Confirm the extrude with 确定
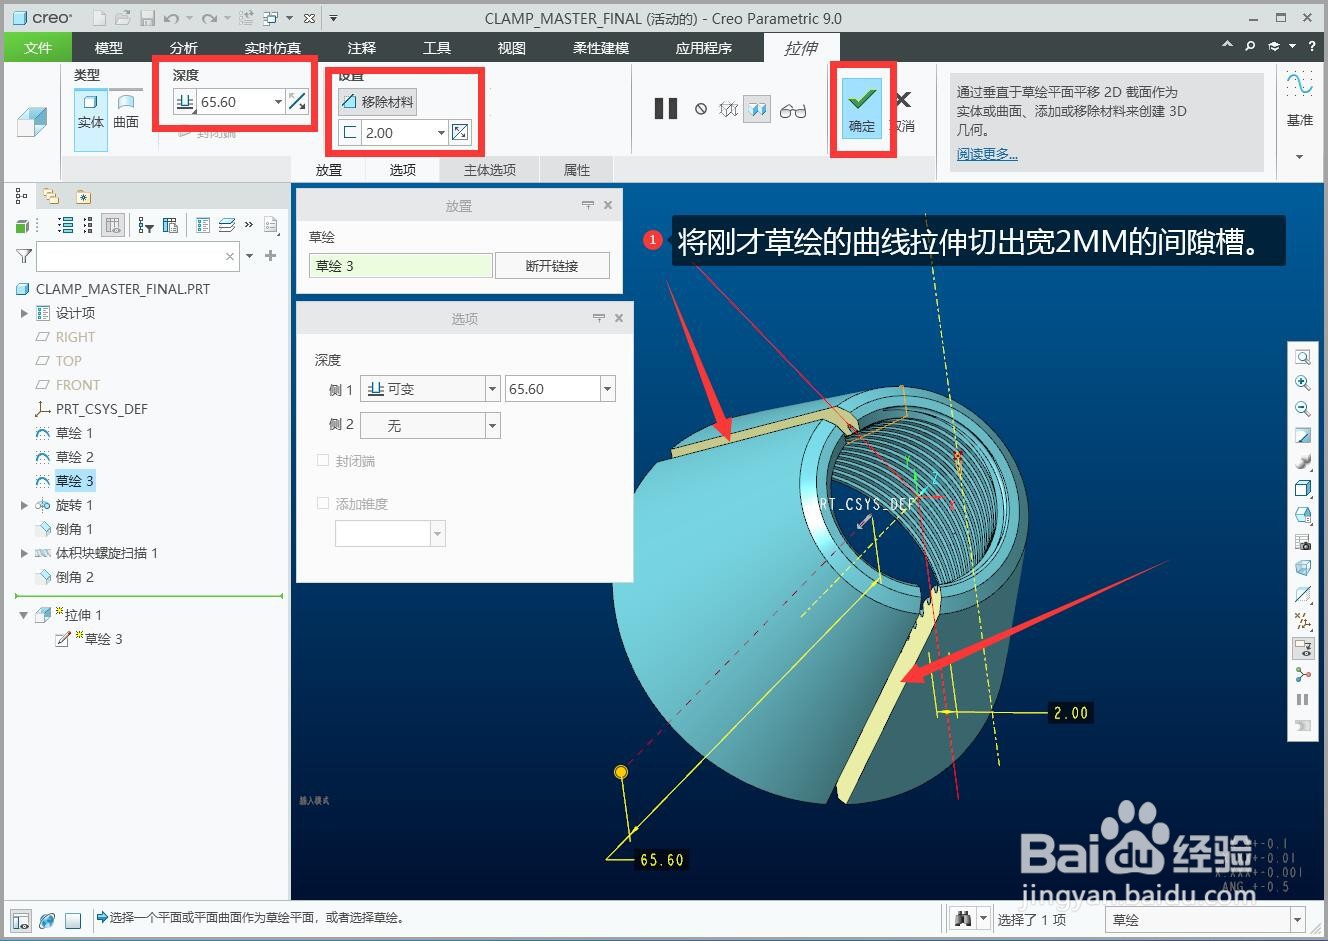Screen dimensions: 1328x941 pos(861,107)
